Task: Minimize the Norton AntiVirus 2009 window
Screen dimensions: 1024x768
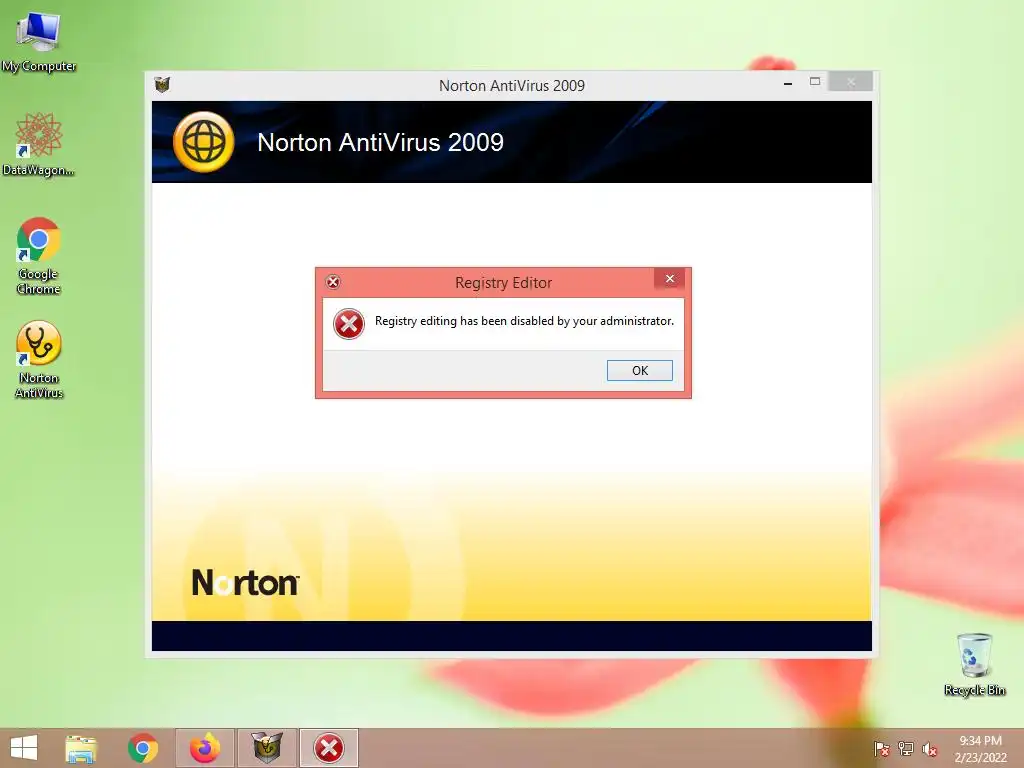Action: pyautogui.click(x=788, y=83)
